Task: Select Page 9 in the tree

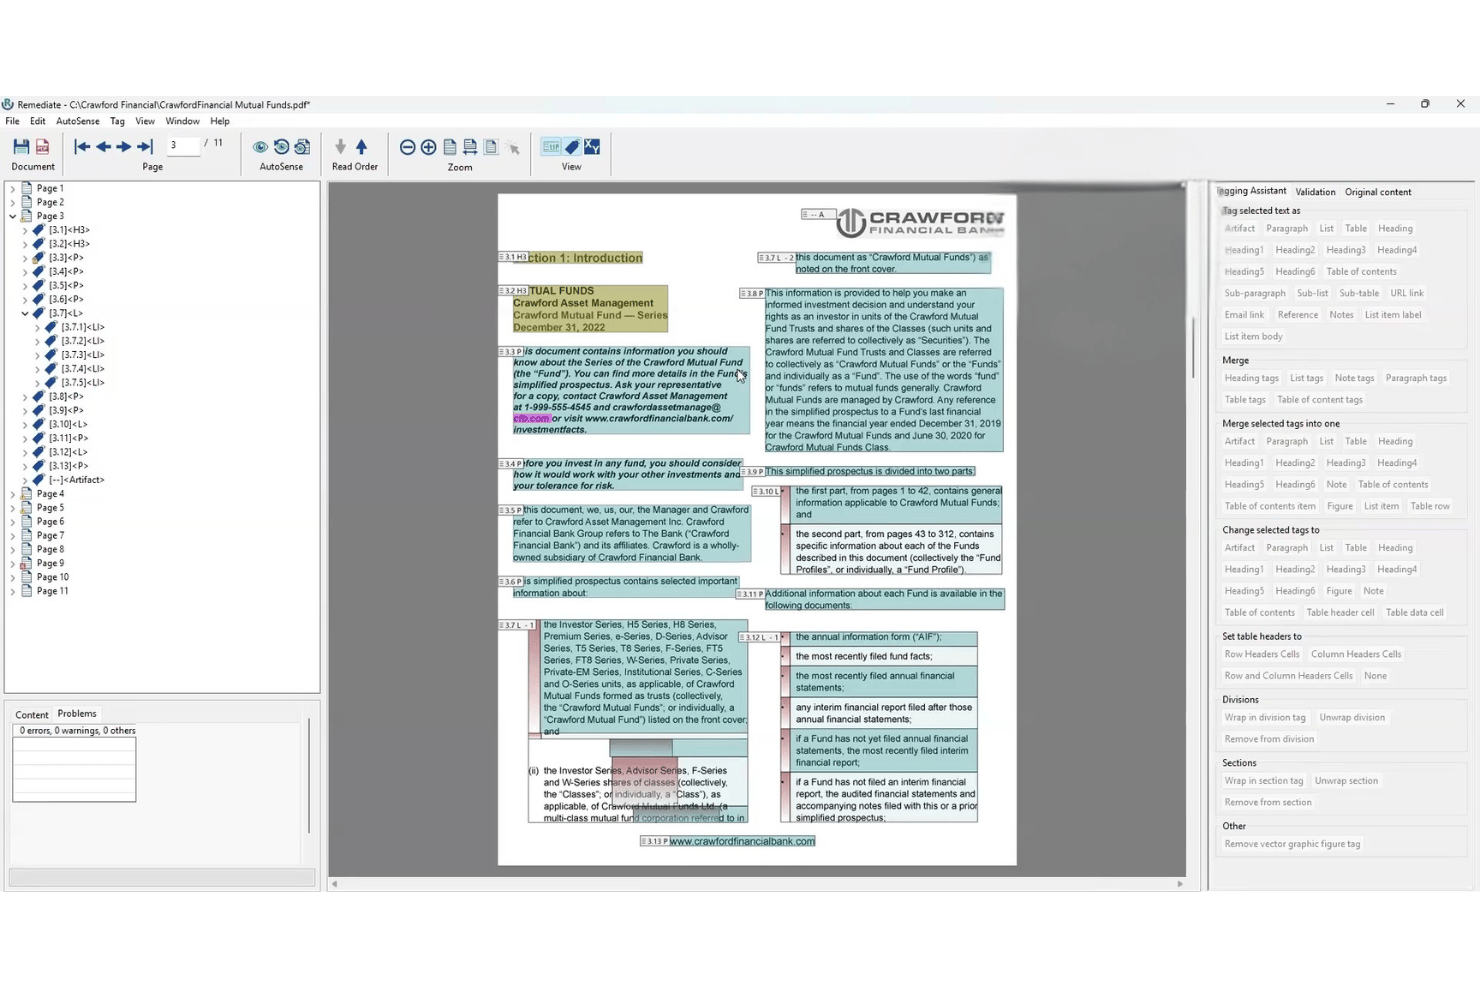Action: [x=50, y=563]
